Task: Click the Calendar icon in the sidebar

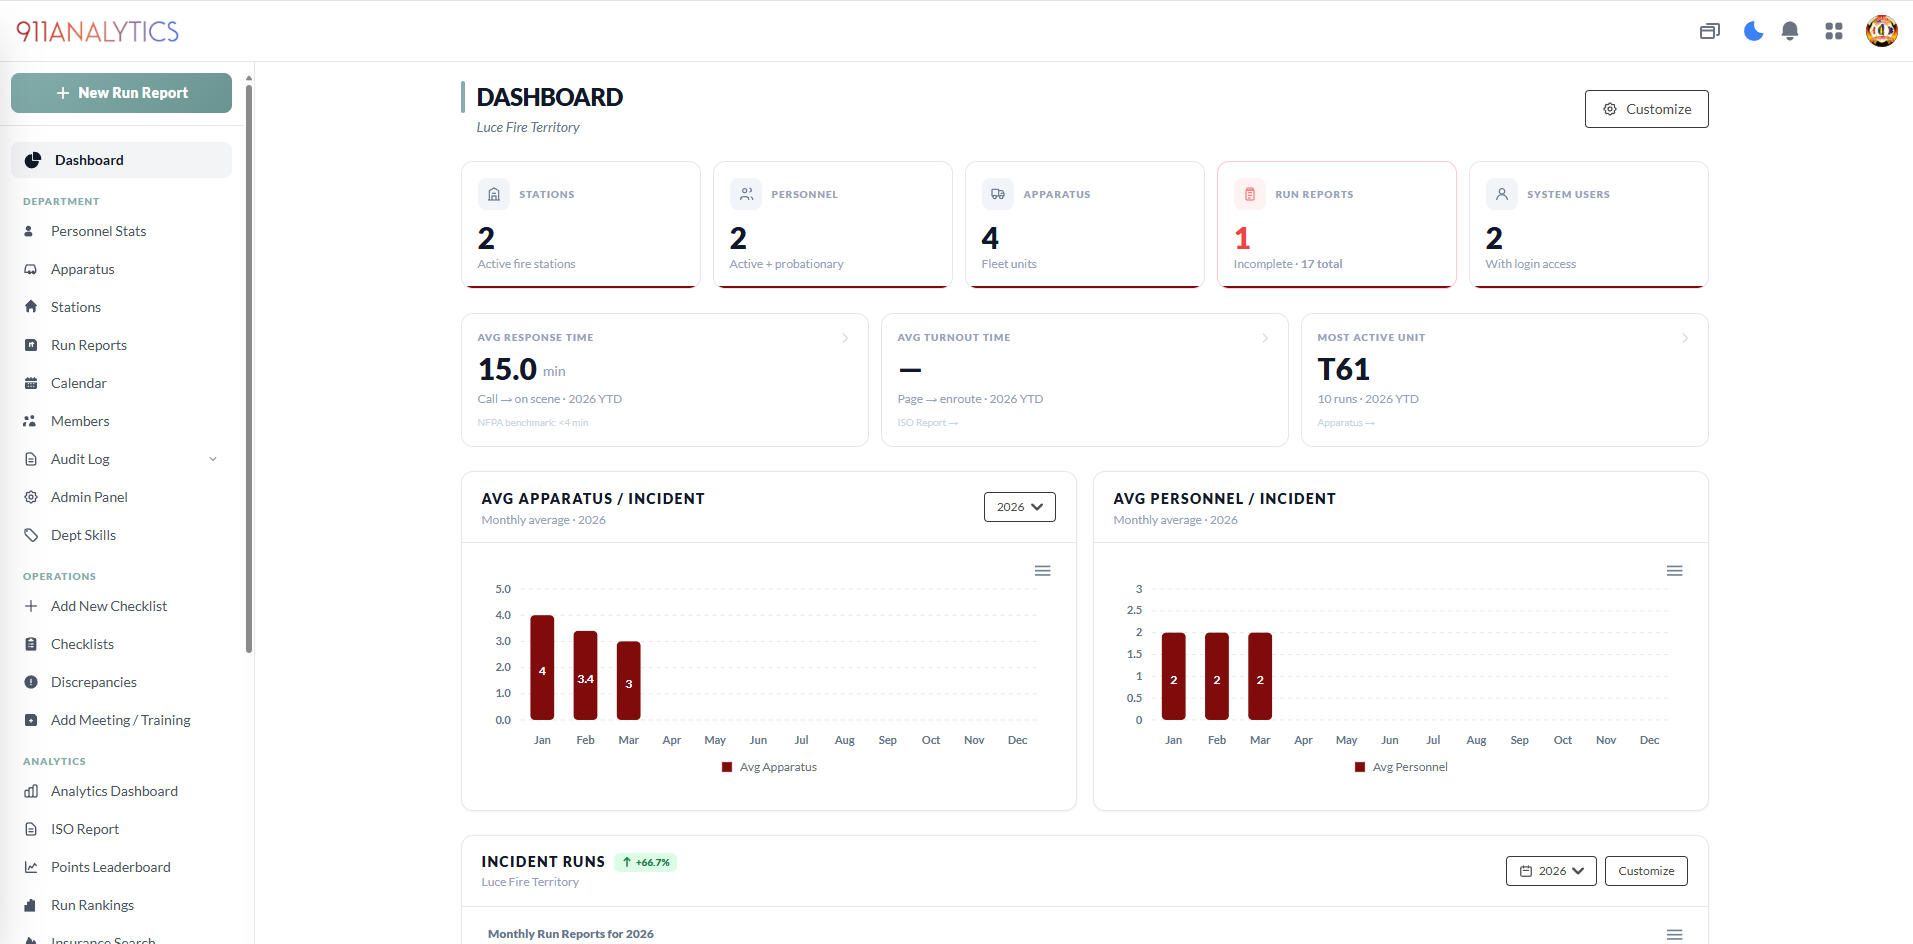Action: pyautogui.click(x=32, y=383)
